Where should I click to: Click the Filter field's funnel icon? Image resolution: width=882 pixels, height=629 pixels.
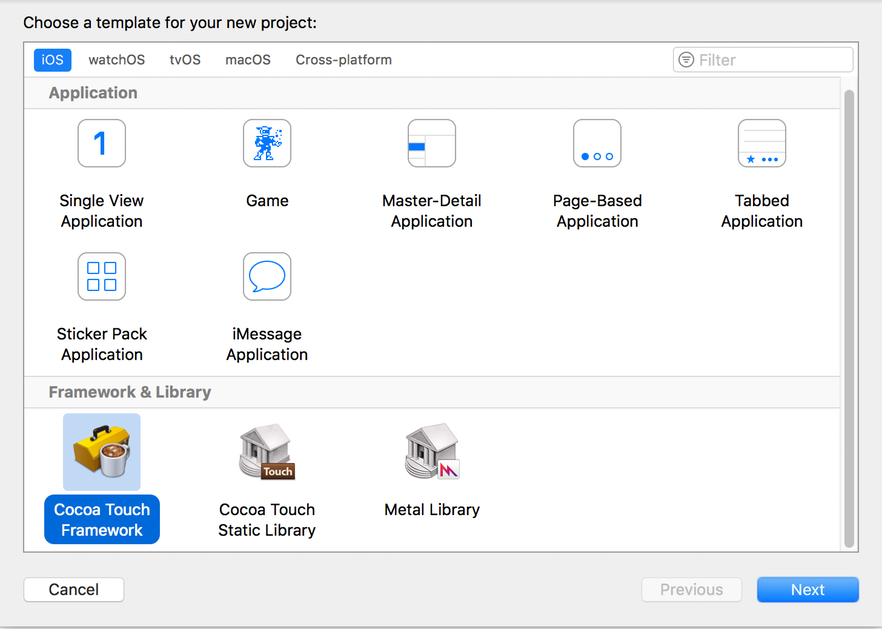click(x=686, y=60)
